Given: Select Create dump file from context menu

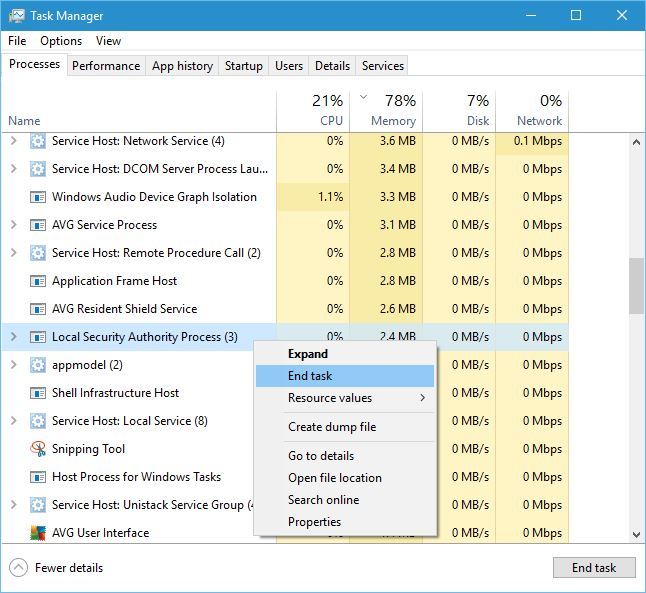Looking at the screenshot, I should [345, 427].
